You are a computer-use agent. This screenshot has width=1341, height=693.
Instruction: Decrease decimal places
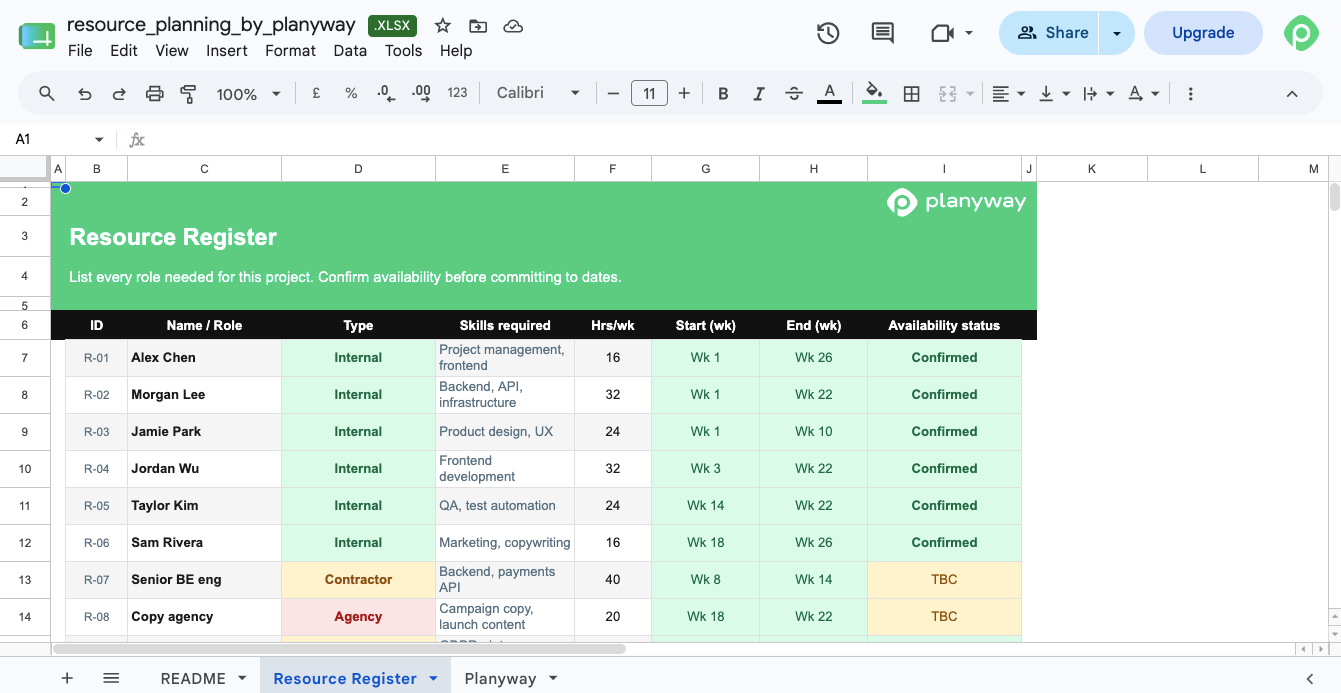click(386, 93)
